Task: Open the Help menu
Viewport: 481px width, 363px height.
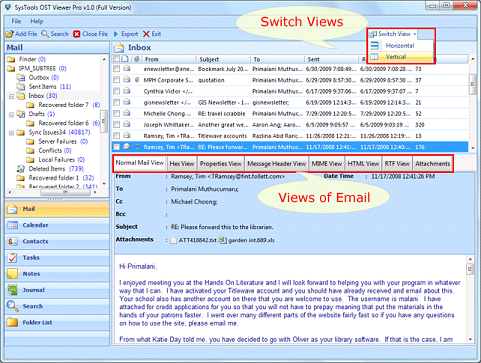Action: [x=37, y=21]
